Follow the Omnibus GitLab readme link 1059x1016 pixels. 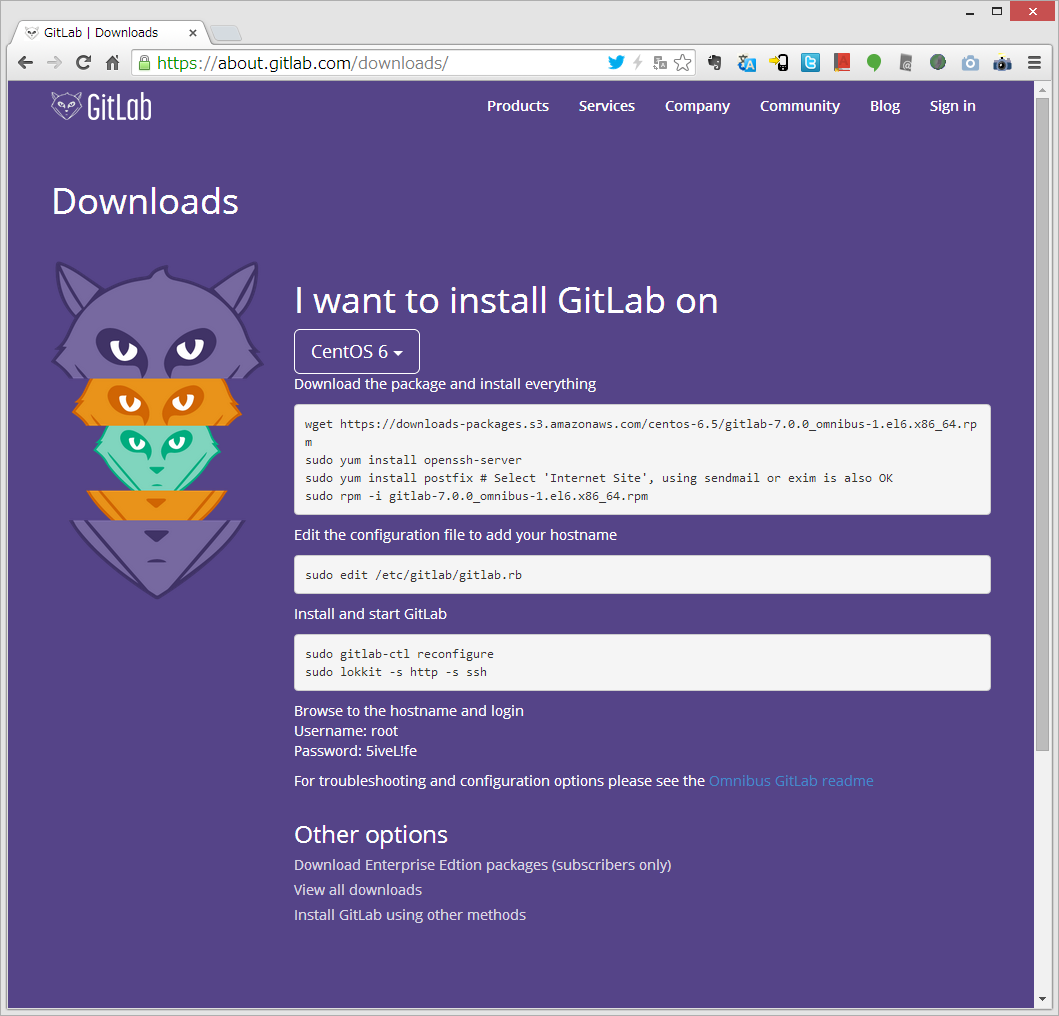click(791, 781)
